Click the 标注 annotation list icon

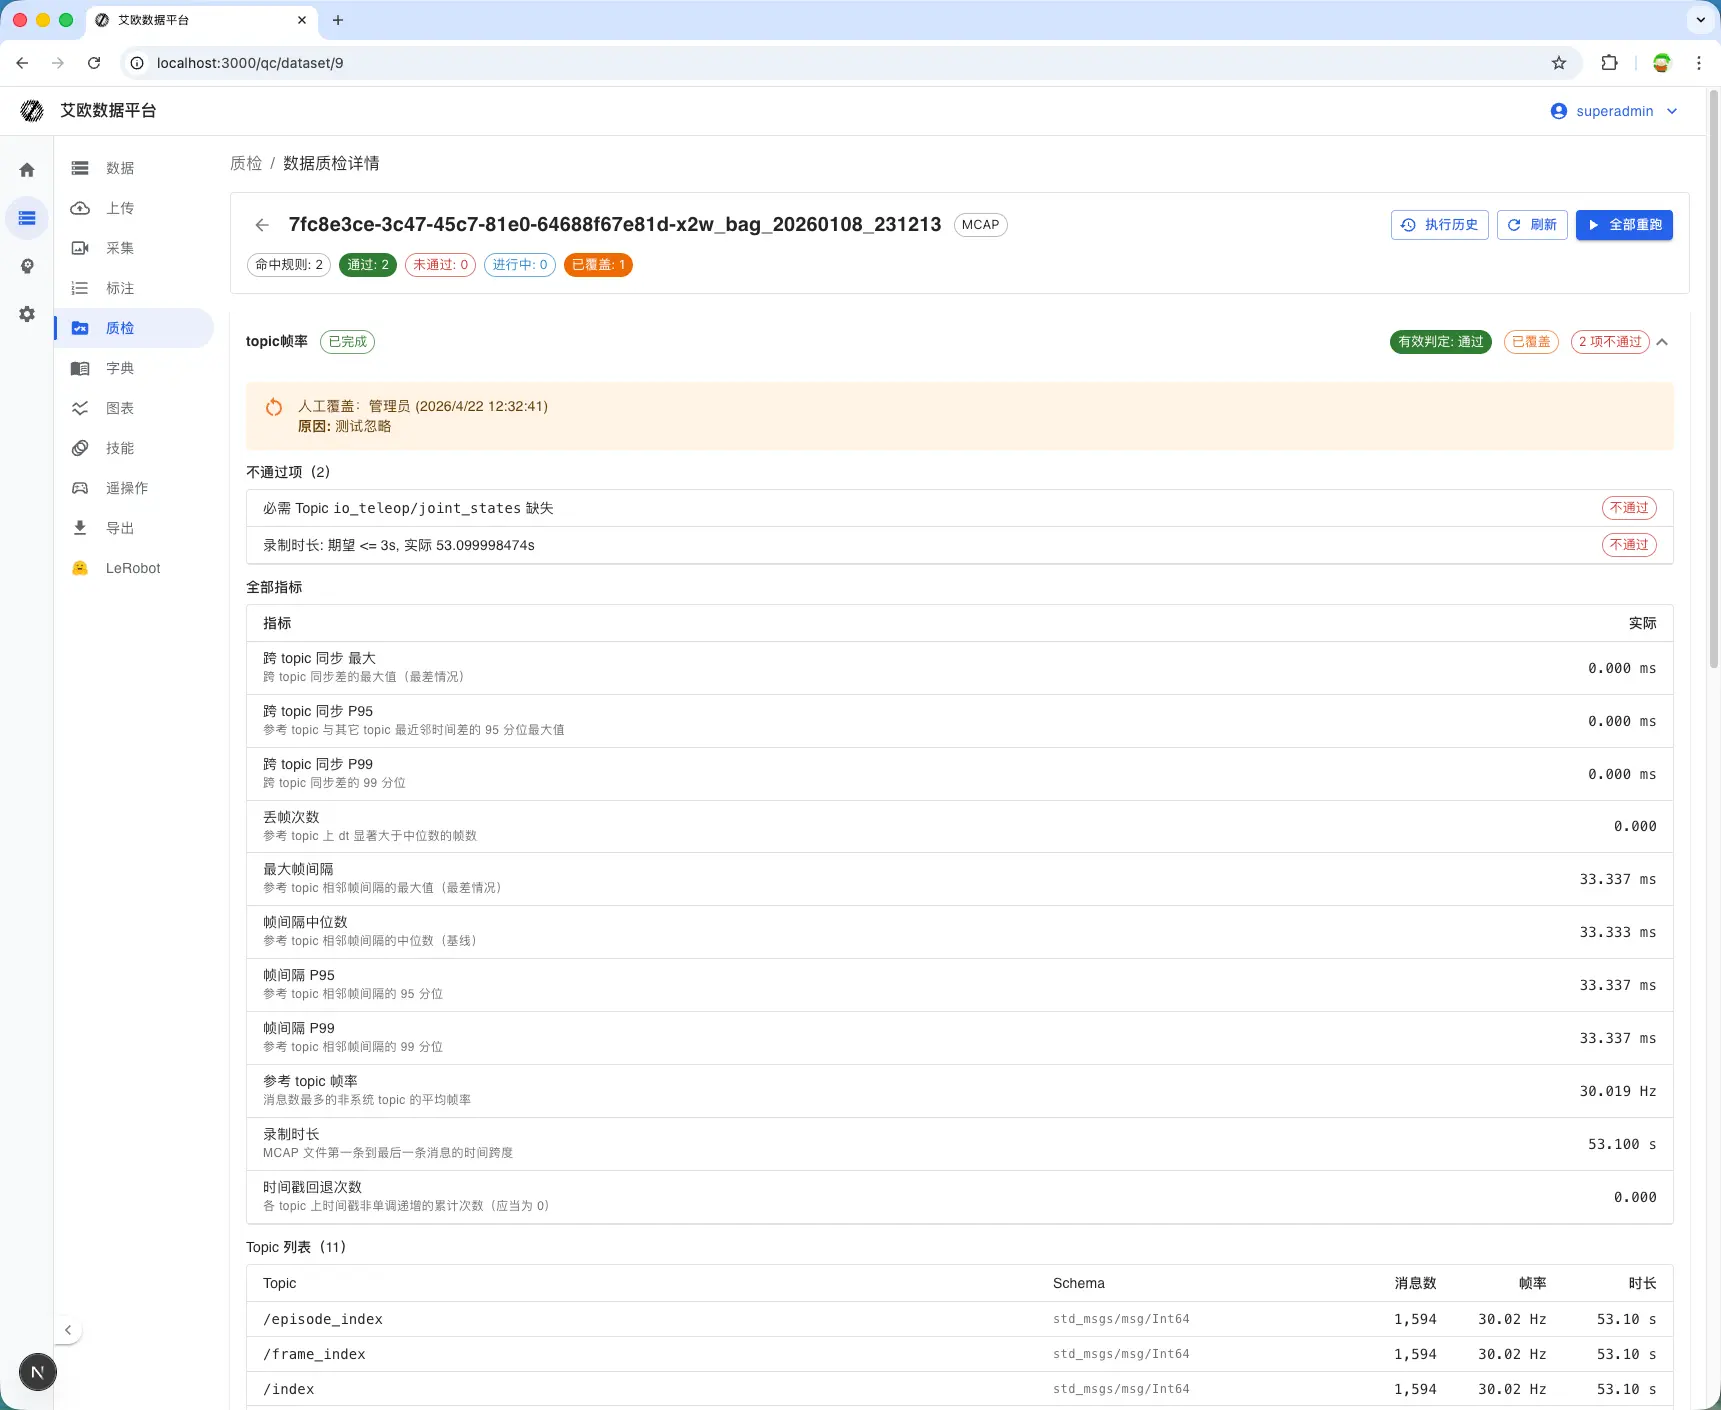tap(80, 288)
